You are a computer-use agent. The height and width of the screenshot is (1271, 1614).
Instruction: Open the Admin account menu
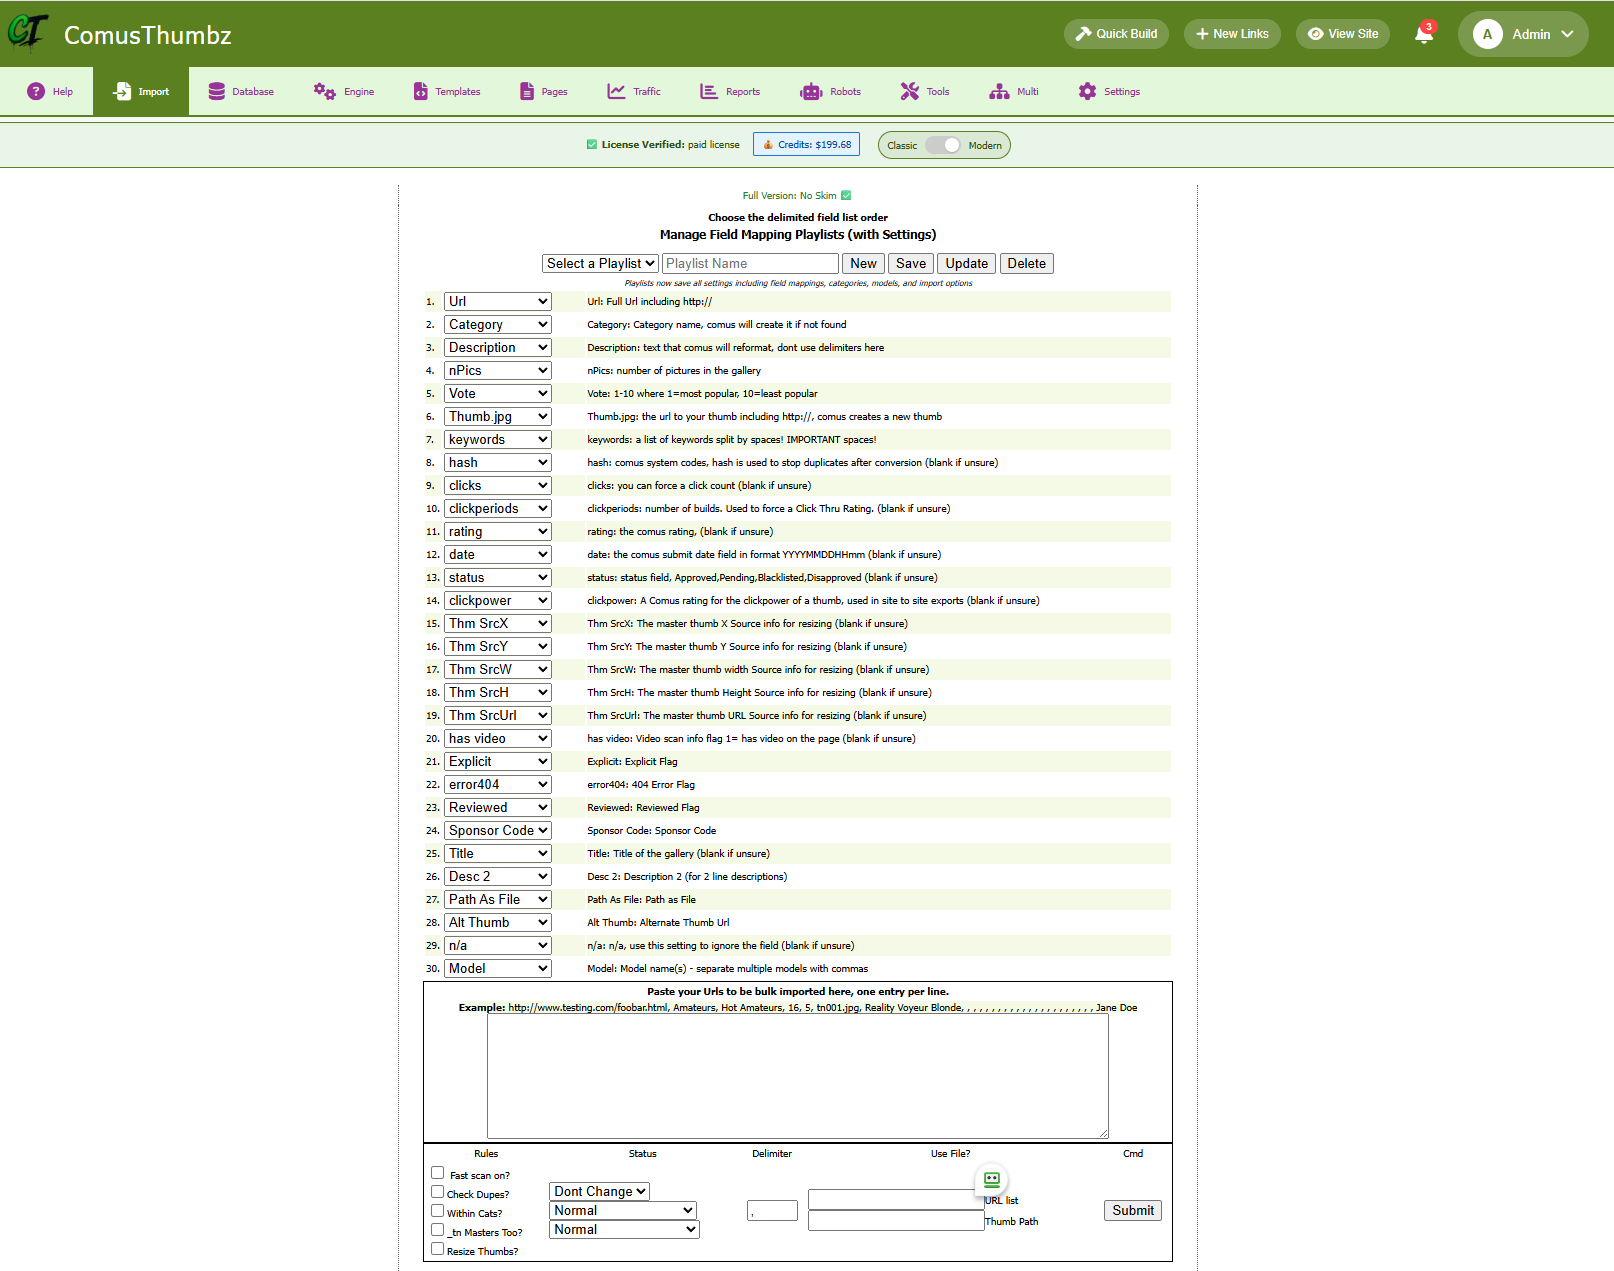(1523, 33)
